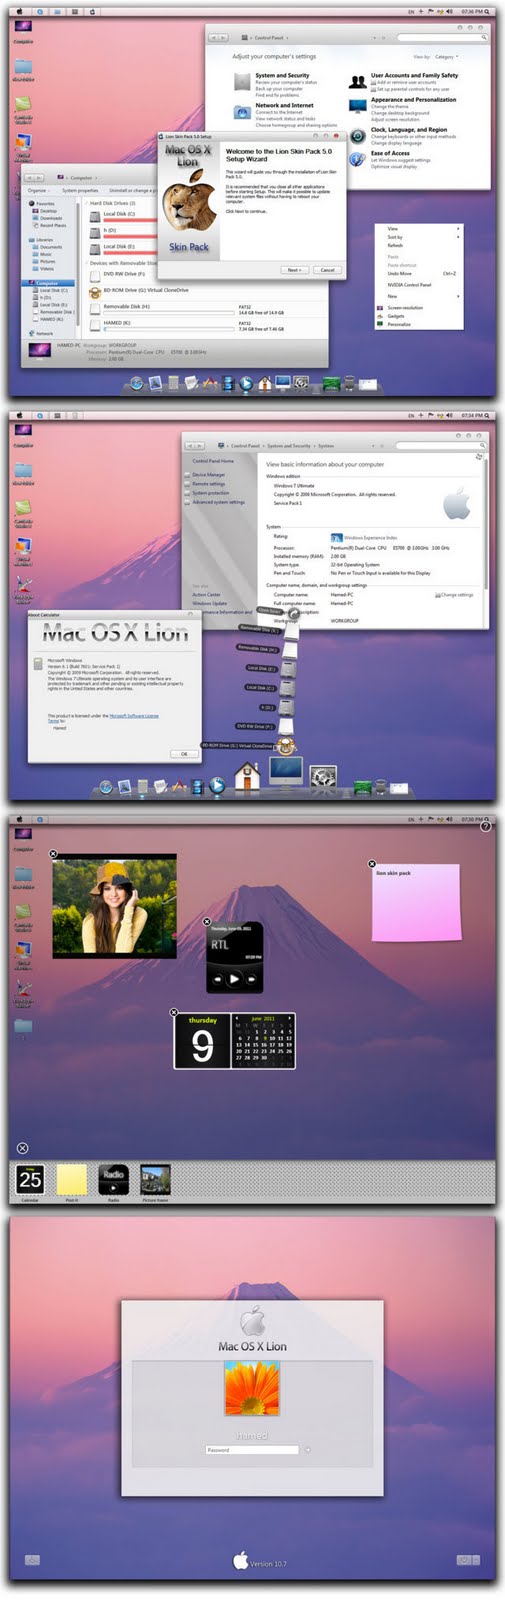
Task: Open Appearance and Personalization monitor icon
Action: click(357, 107)
